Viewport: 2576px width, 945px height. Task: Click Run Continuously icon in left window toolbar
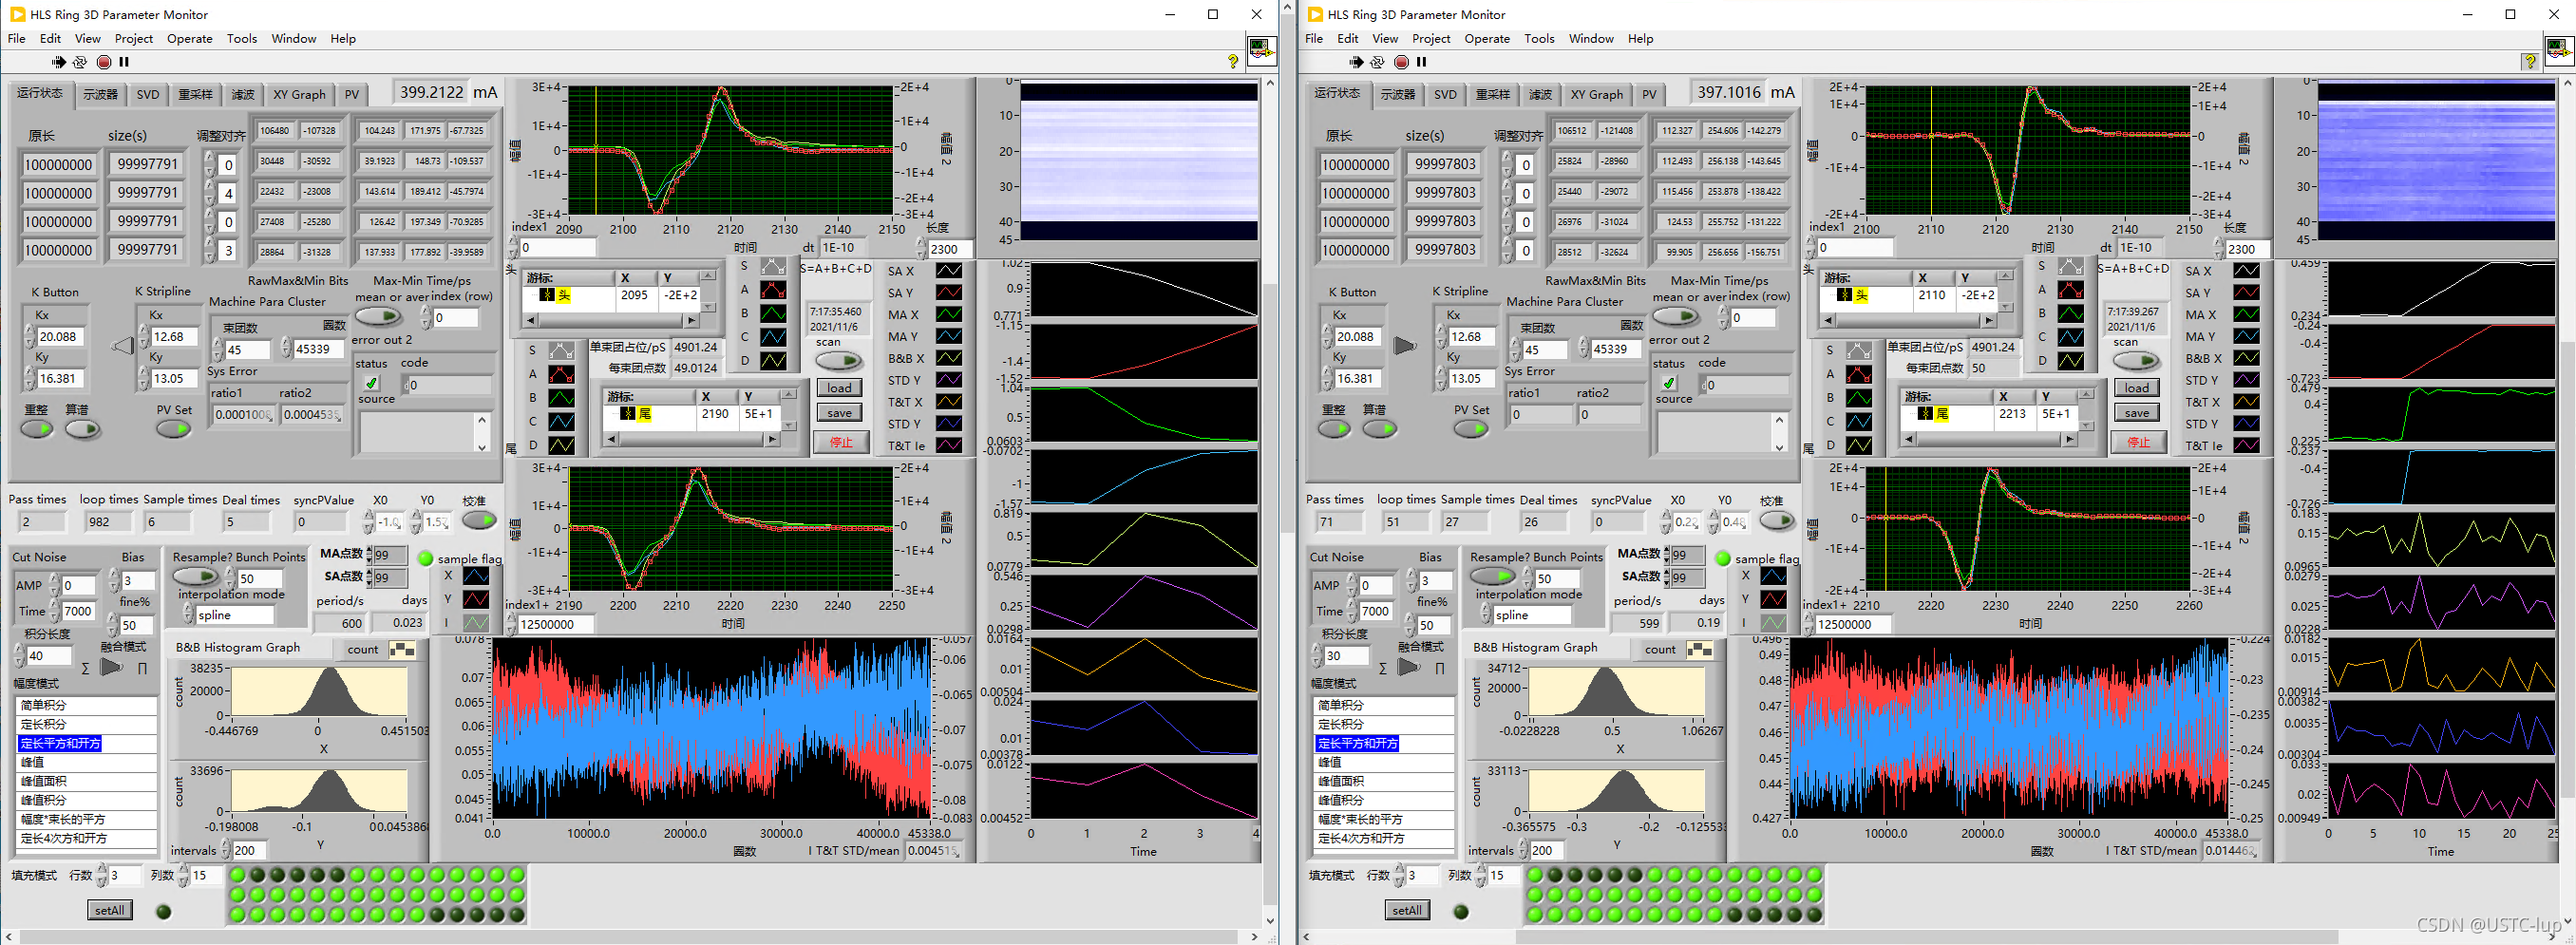pyautogui.click(x=81, y=62)
